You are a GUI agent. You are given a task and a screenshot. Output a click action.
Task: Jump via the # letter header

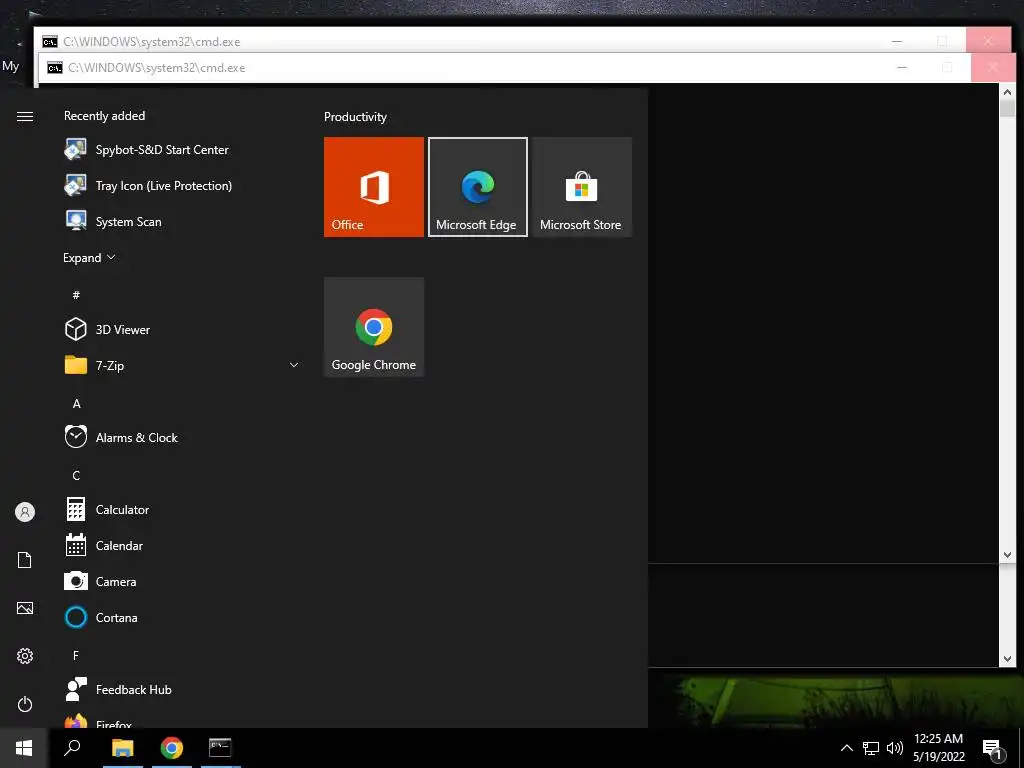point(76,295)
